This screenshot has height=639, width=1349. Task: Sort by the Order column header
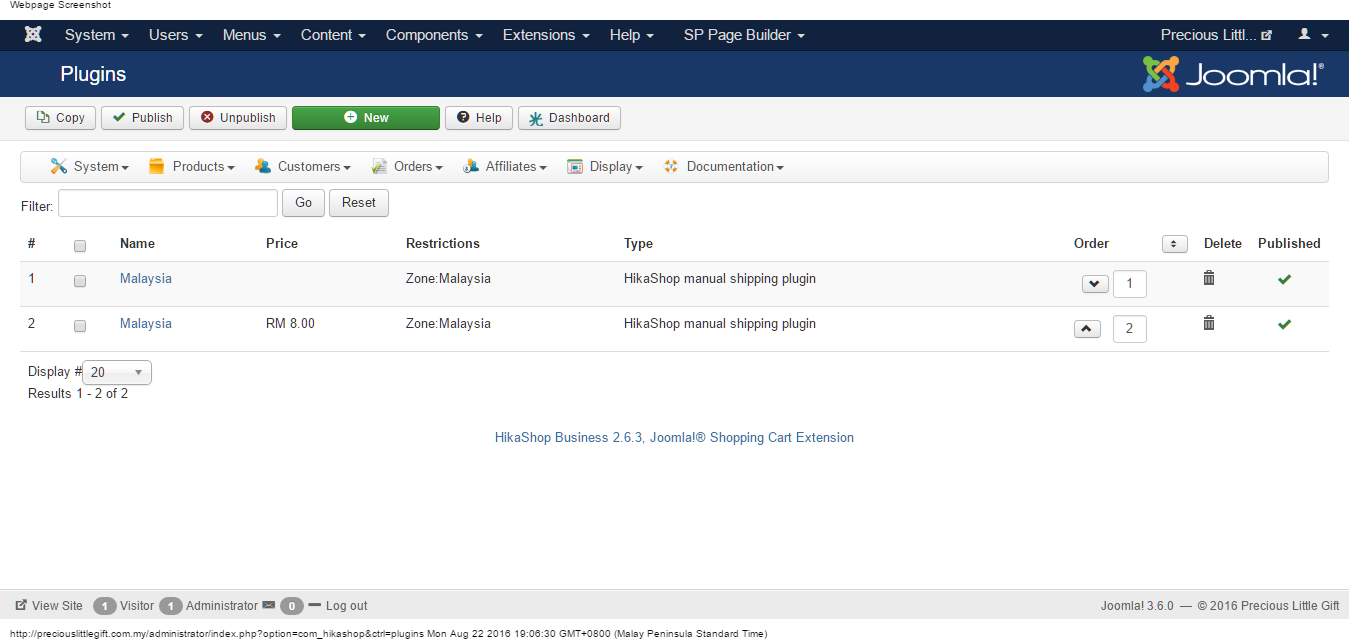pyautogui.click(x=1091, y=244)
